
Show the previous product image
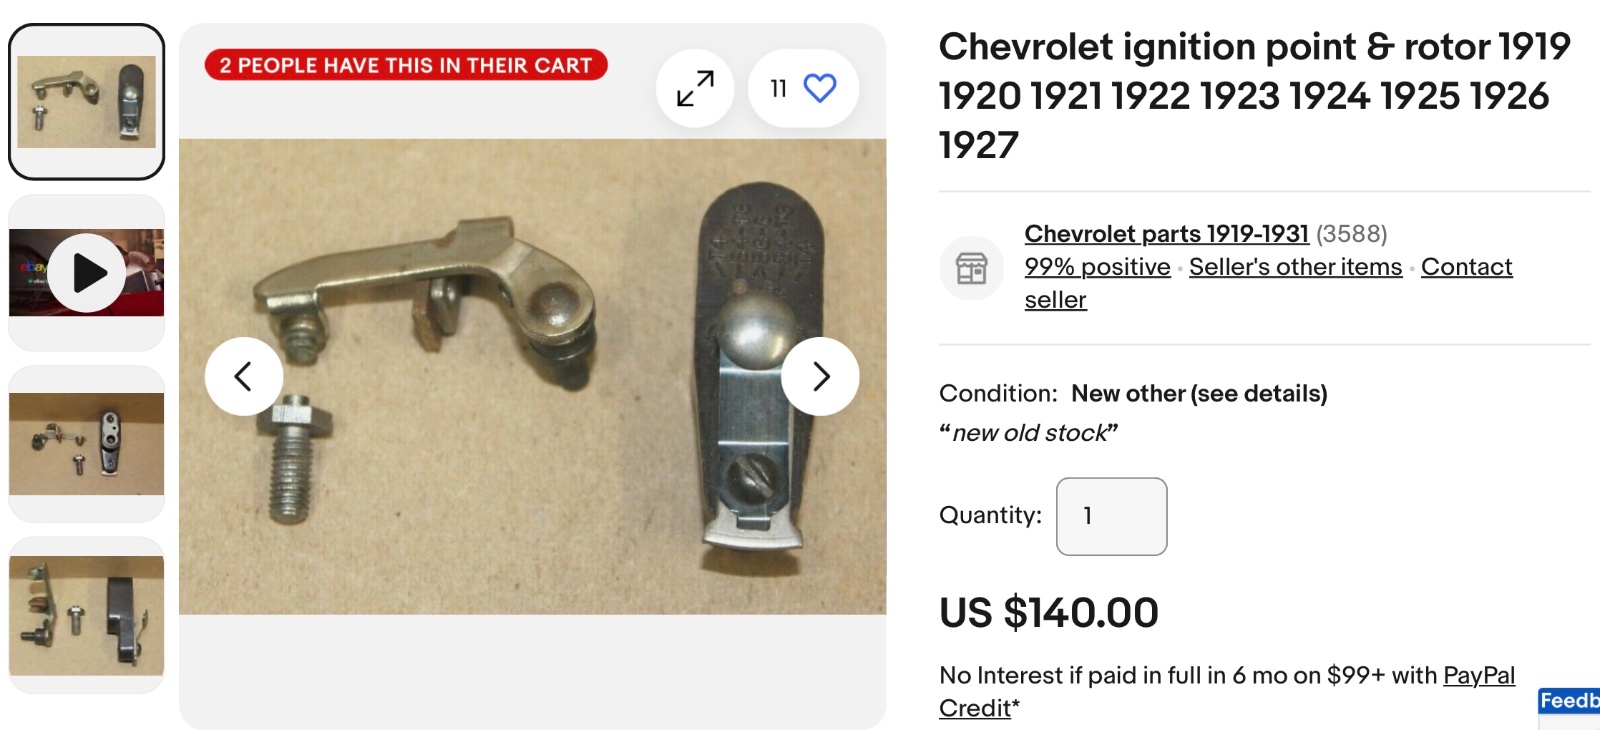pyautogui.click(x=243, y=376)
